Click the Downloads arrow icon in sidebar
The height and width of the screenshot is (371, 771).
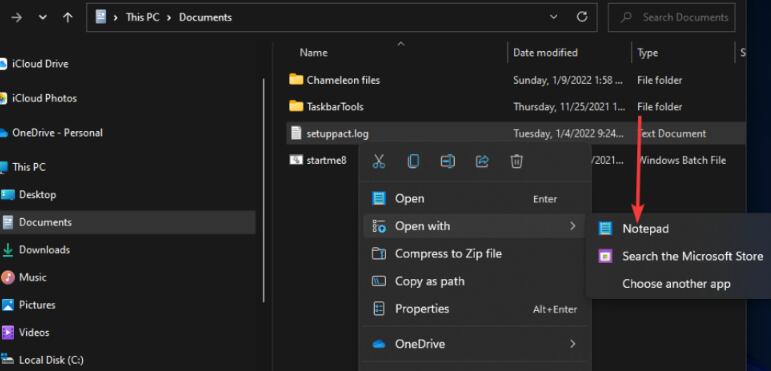click(8, 250)
